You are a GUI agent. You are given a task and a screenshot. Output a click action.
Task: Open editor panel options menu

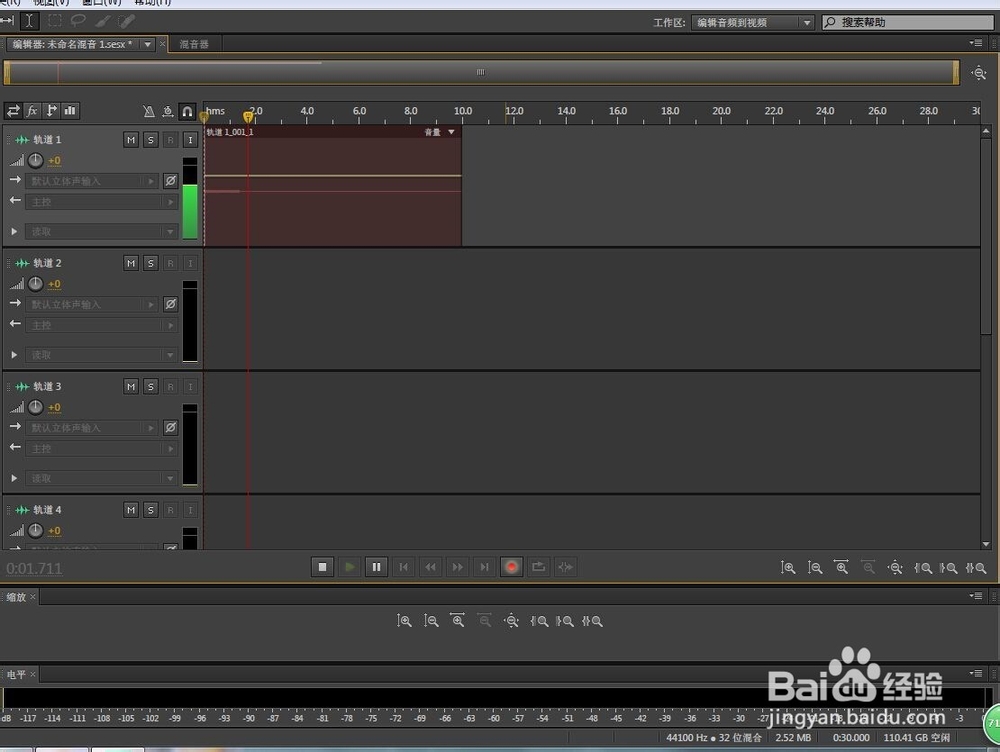click(x=976, y=43)
